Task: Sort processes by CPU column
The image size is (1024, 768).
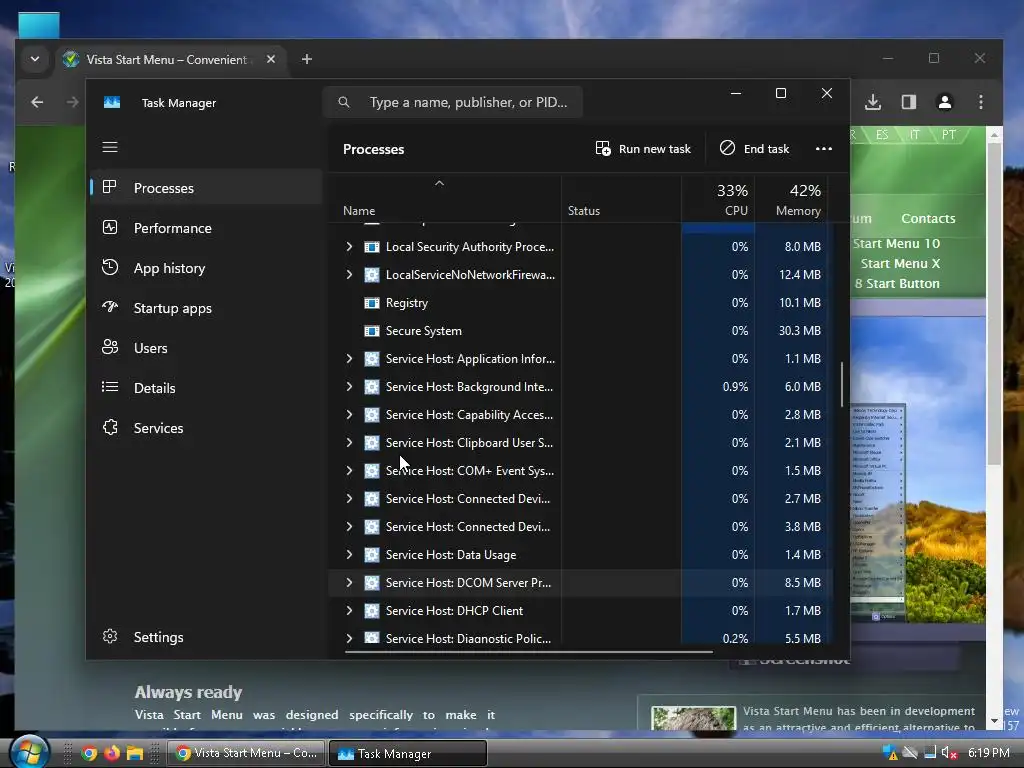Action: click(x=718, y=200)
